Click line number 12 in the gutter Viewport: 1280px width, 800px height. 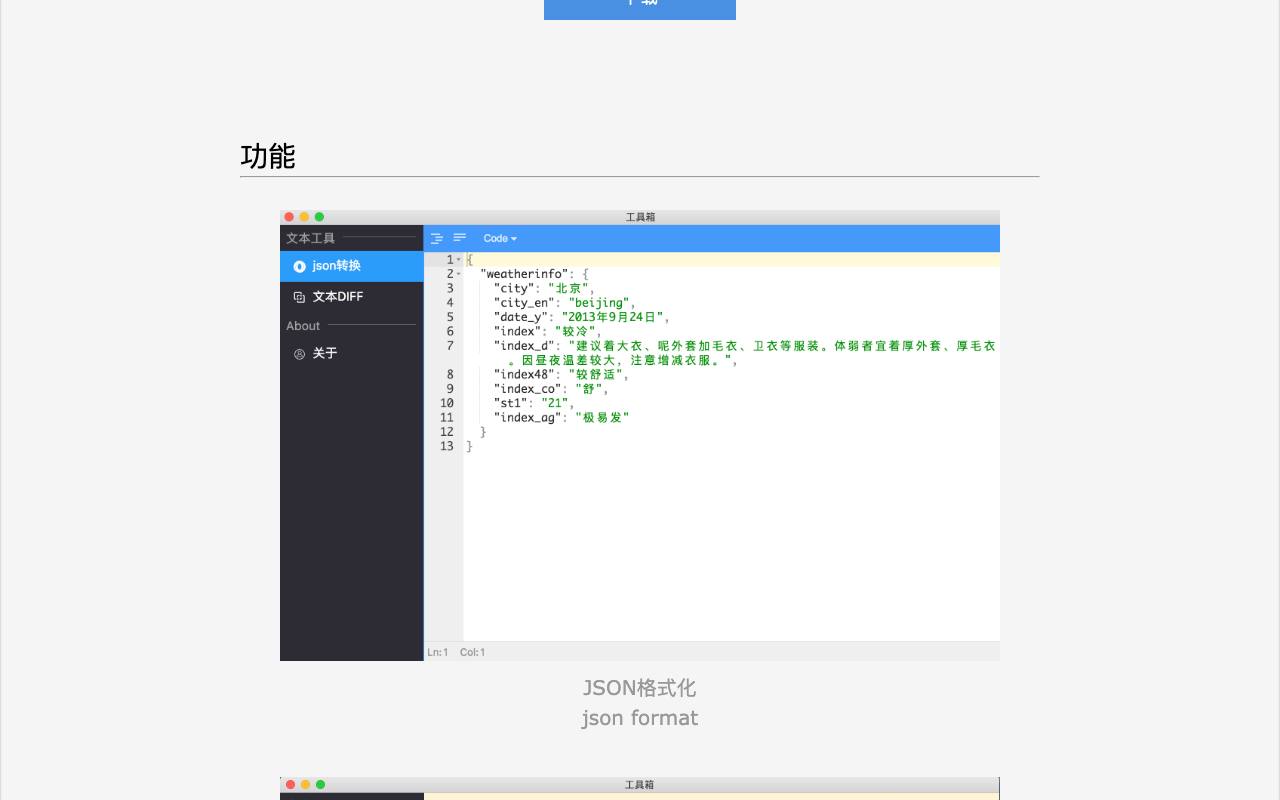(447, 432)
